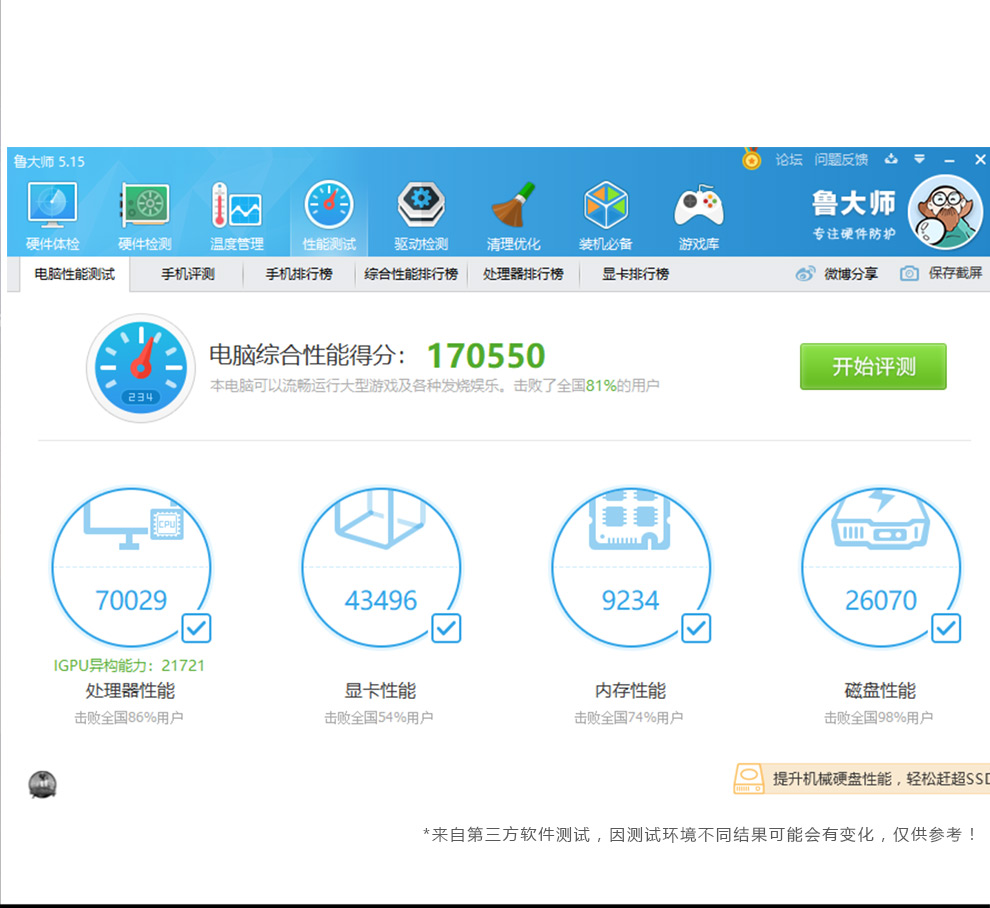Screen dimensions: 990x908
Task: Open the 游戏库 game library controller icon
Action: 698,217
